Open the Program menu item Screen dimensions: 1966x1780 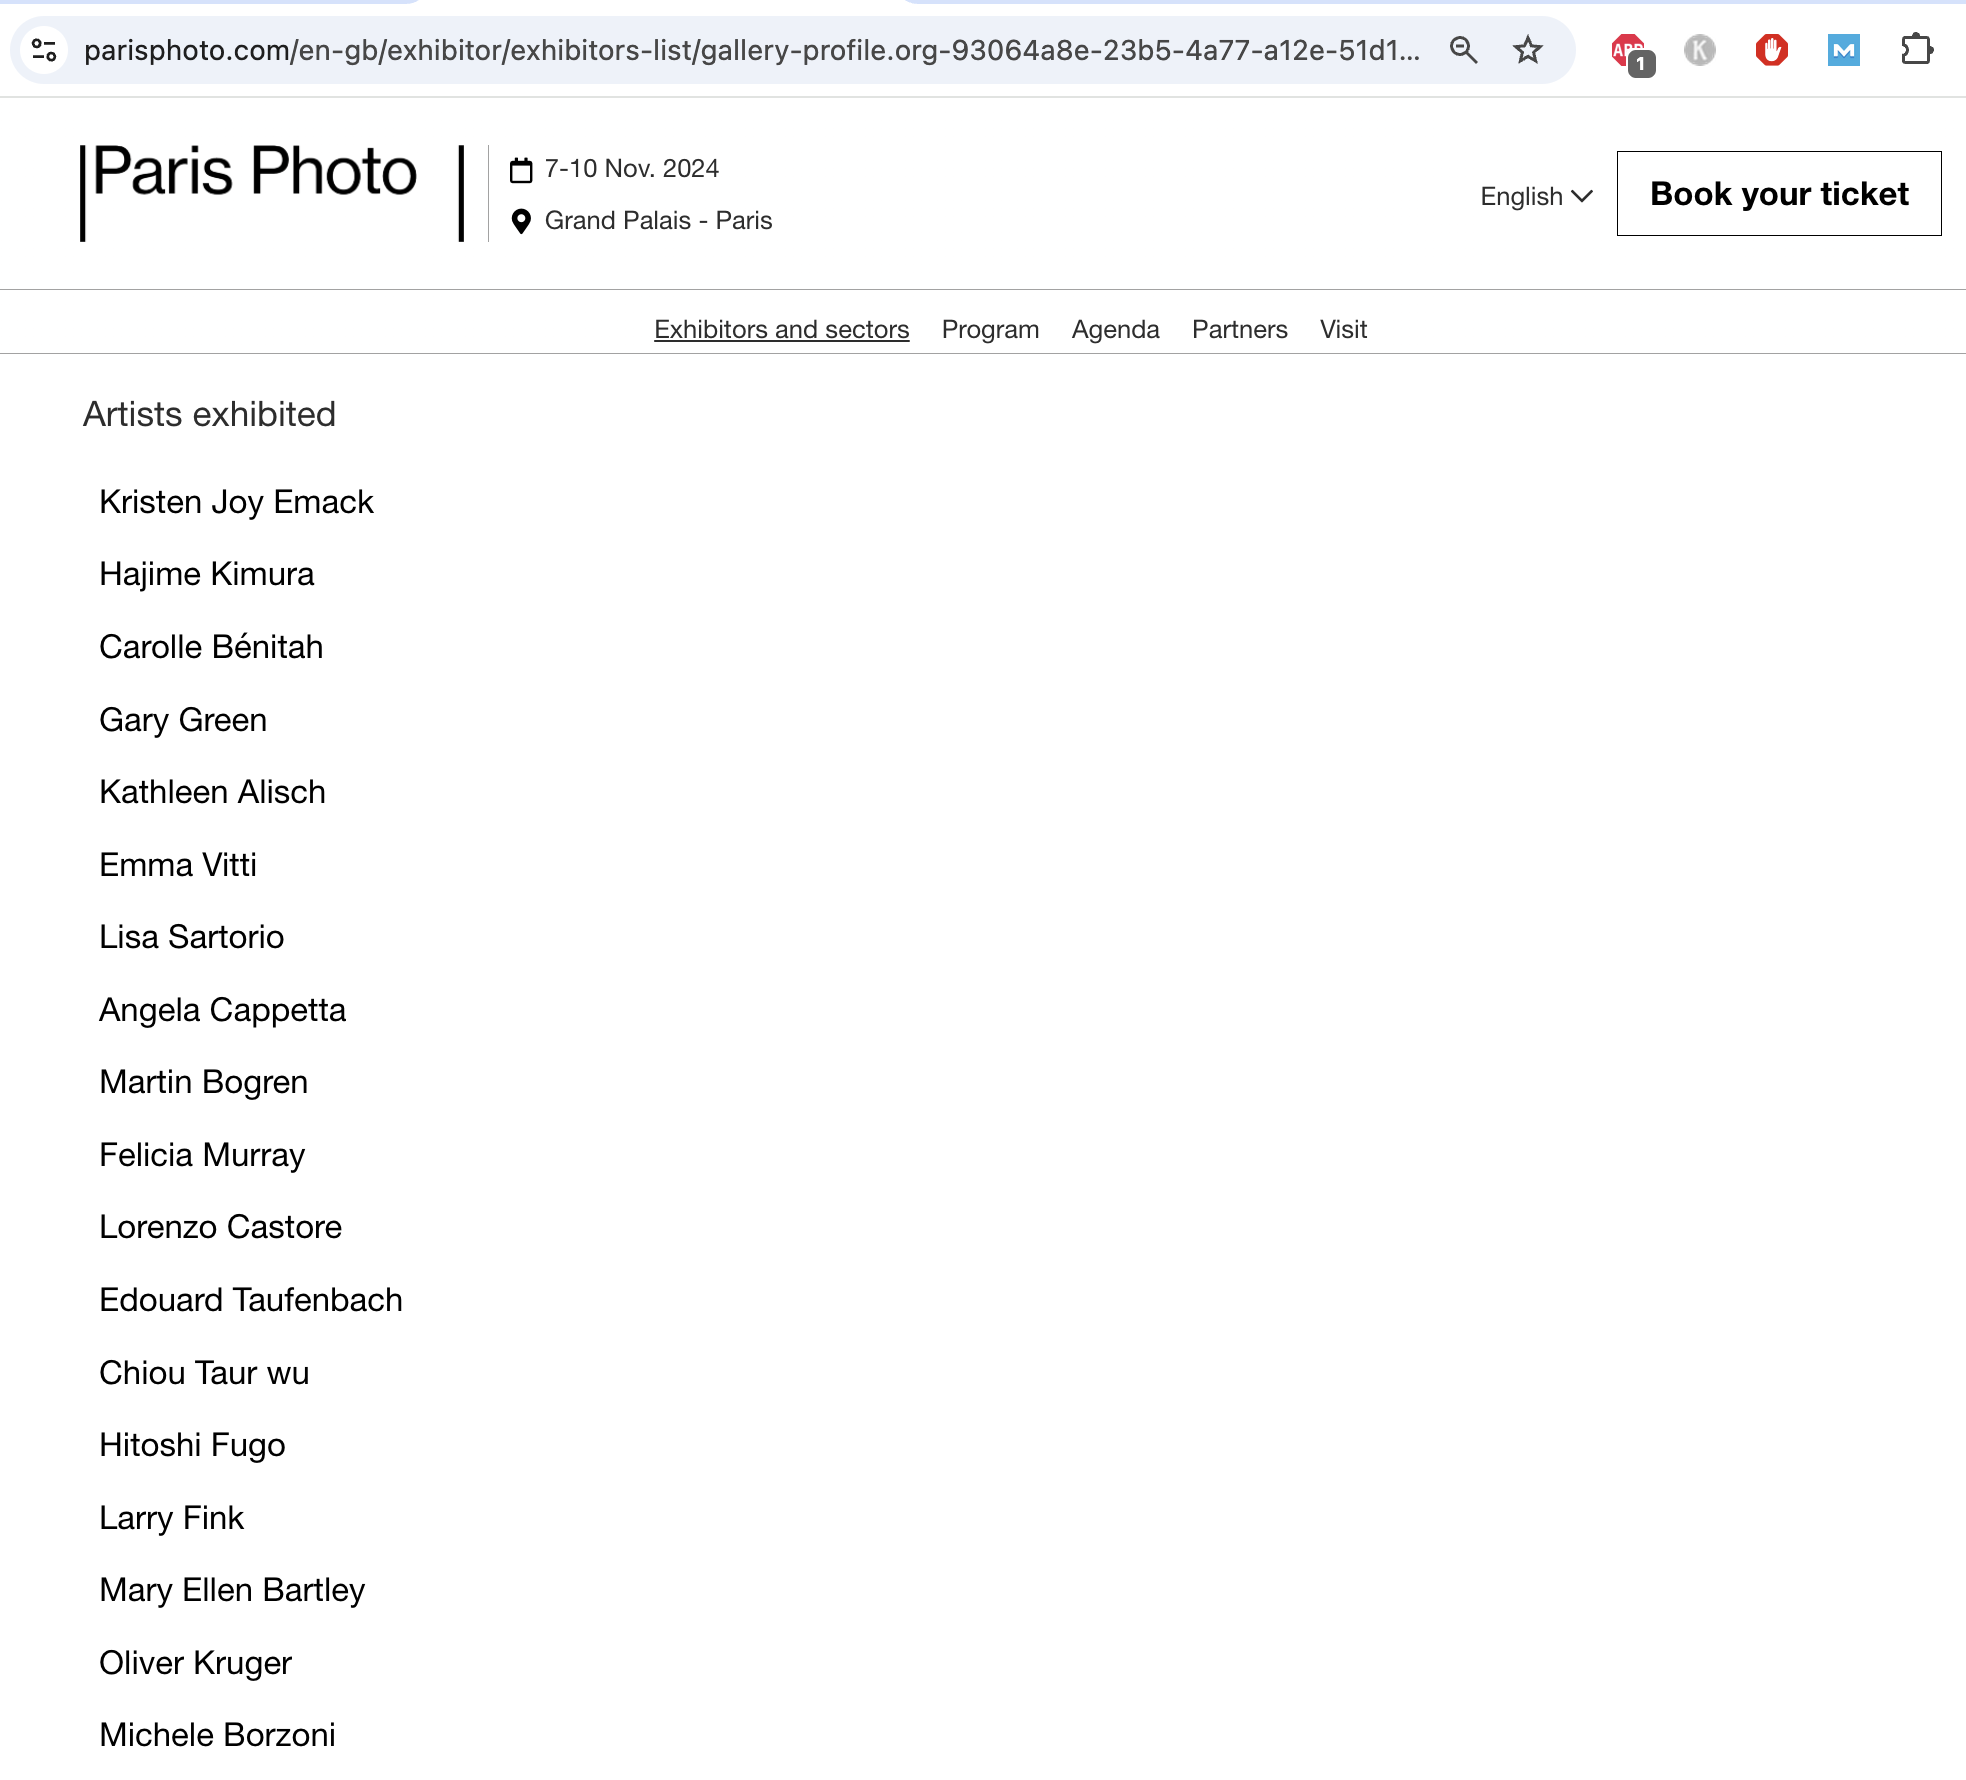tap(990, 329)
